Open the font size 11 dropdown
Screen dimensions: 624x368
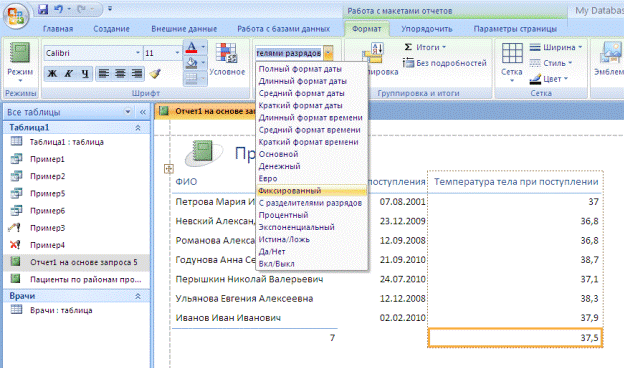coord(177,53)
